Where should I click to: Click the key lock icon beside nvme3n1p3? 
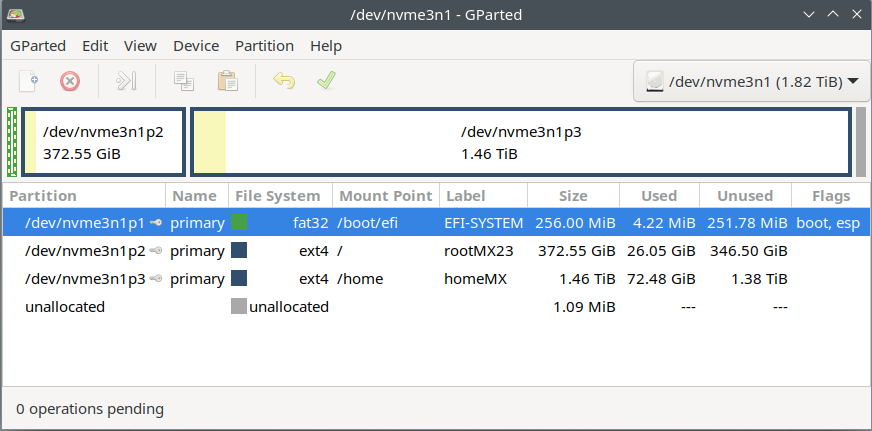(x=156, y=279)
